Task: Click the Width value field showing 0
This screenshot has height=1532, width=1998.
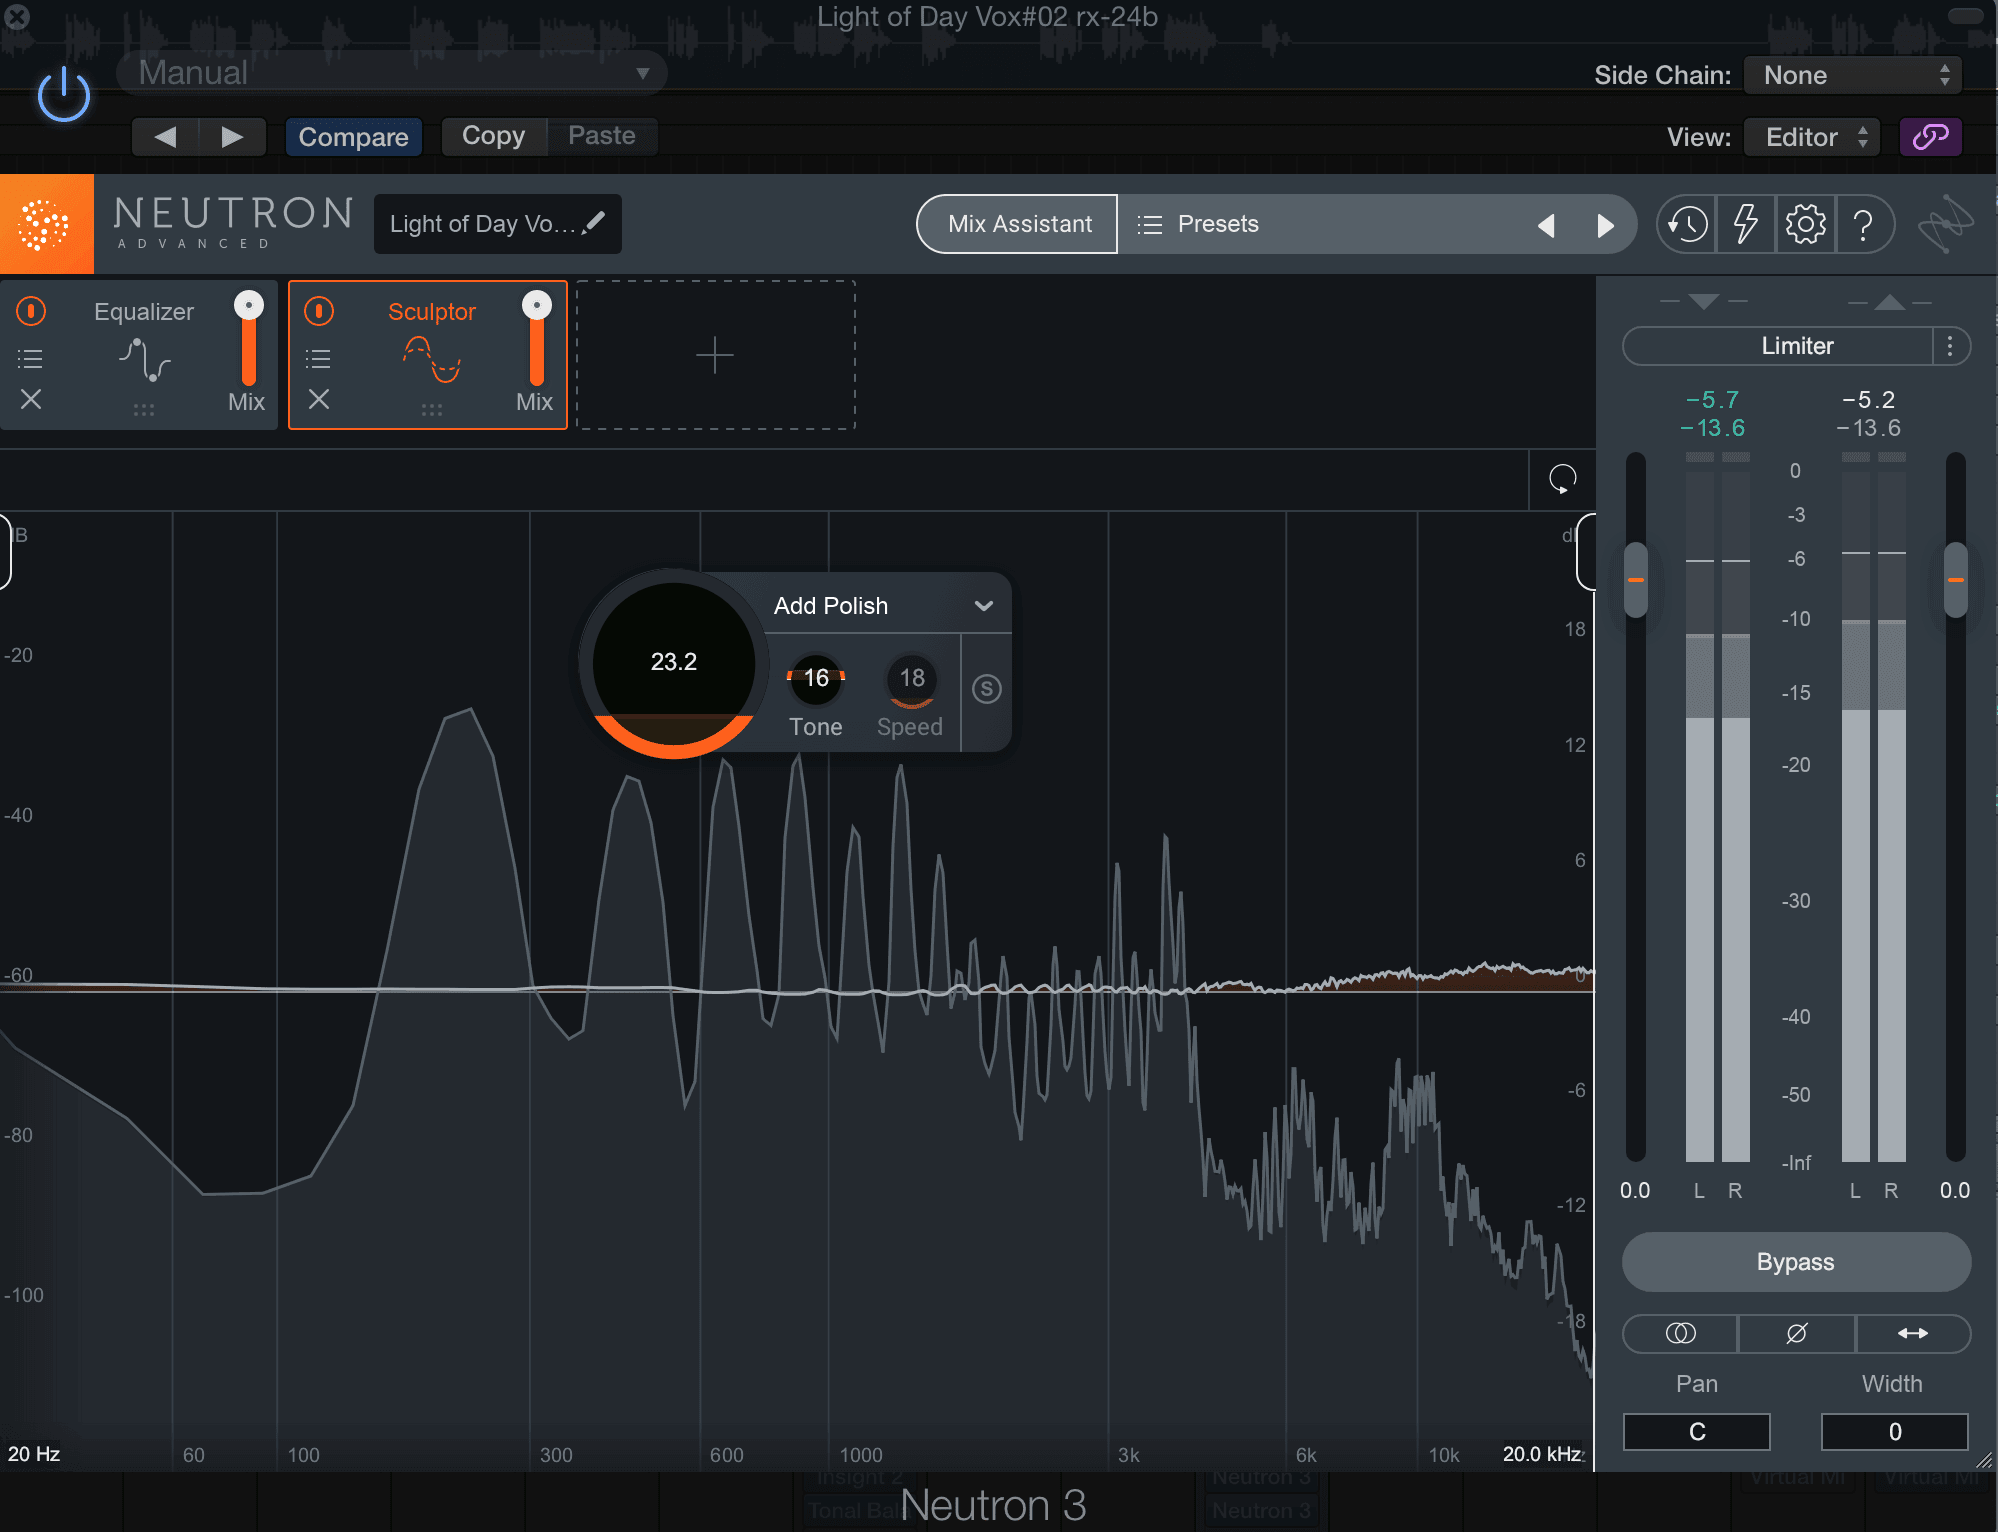Action: pos(1894,1432)
